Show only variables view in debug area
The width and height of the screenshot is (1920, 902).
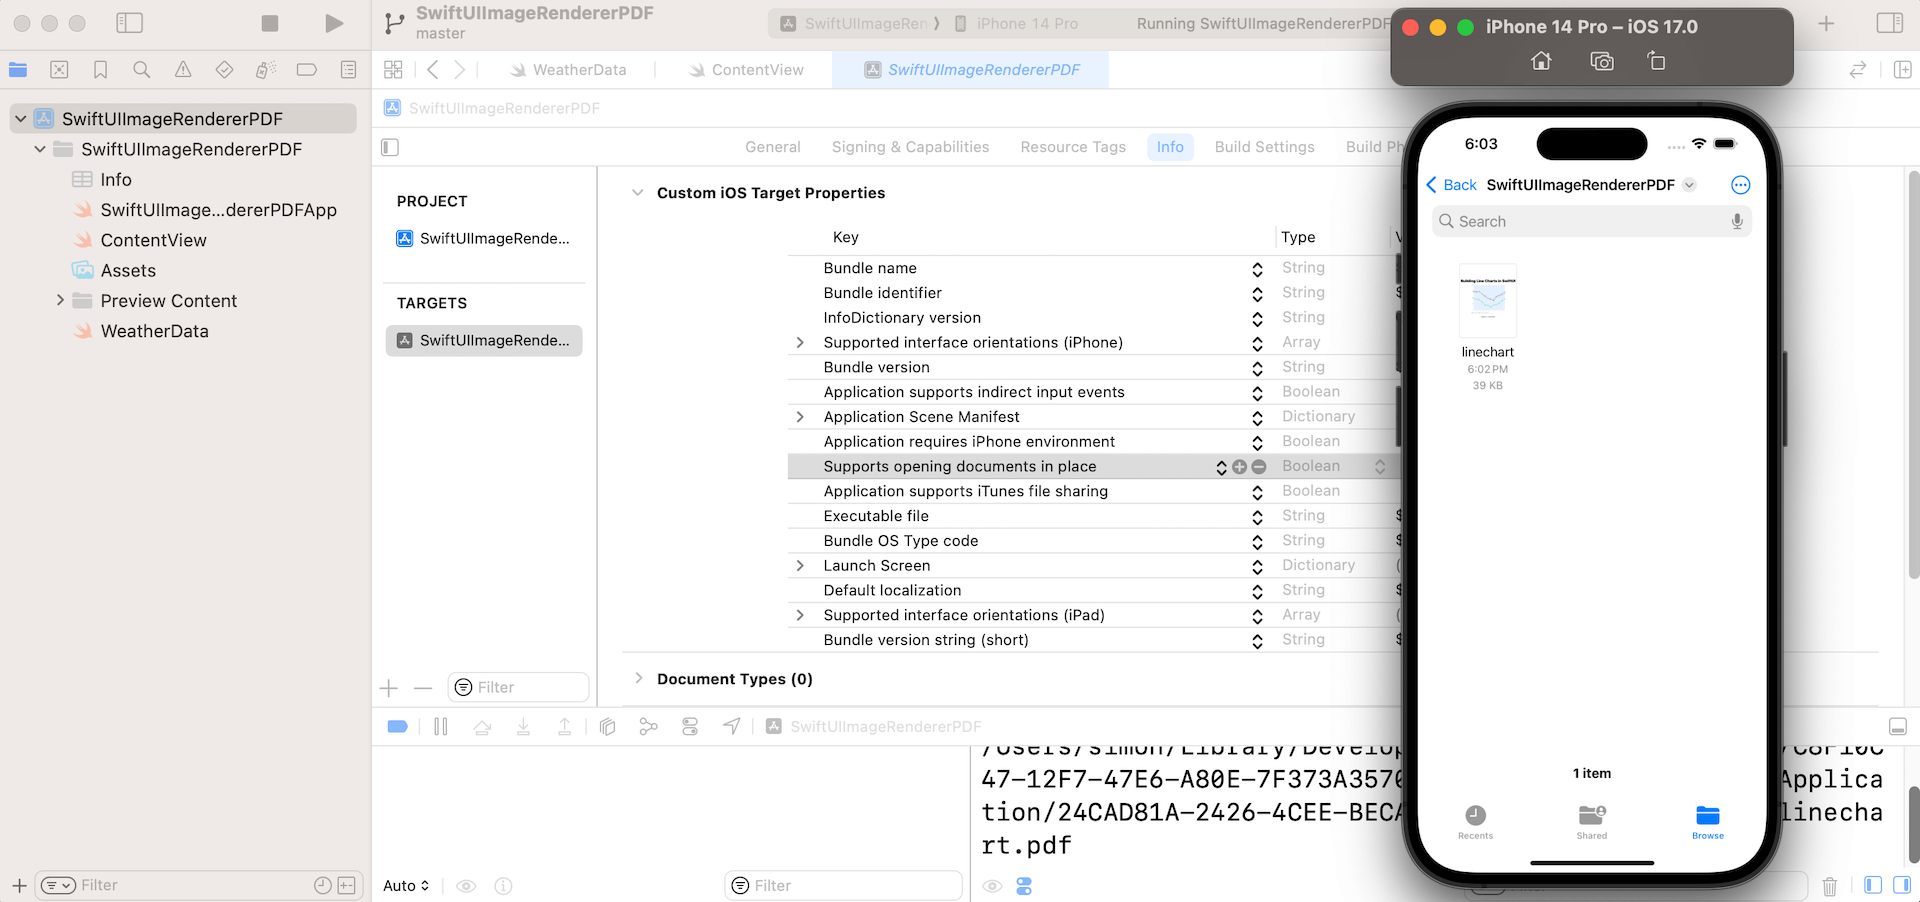click(1873, 885)
